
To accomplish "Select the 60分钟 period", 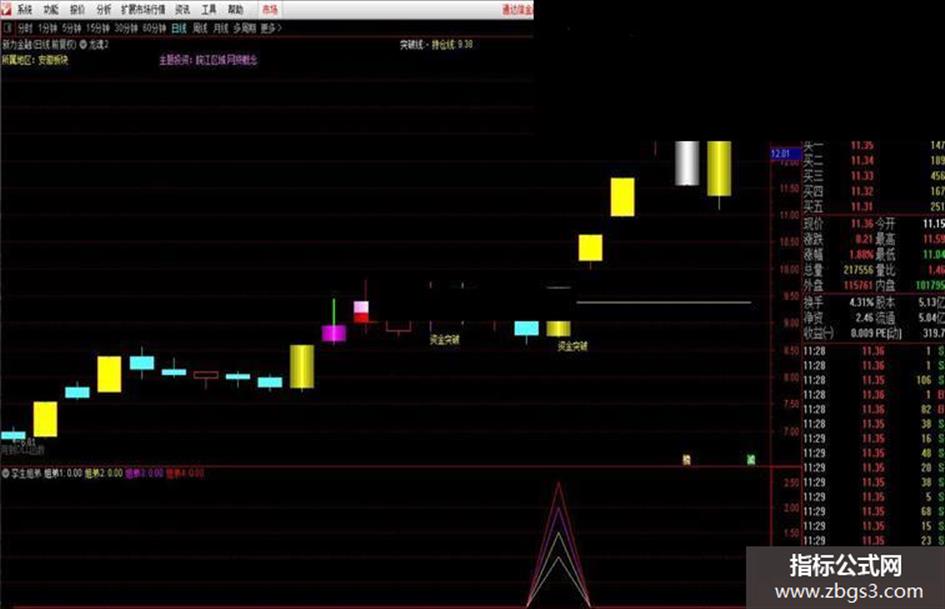I will (x=154, y=28).
